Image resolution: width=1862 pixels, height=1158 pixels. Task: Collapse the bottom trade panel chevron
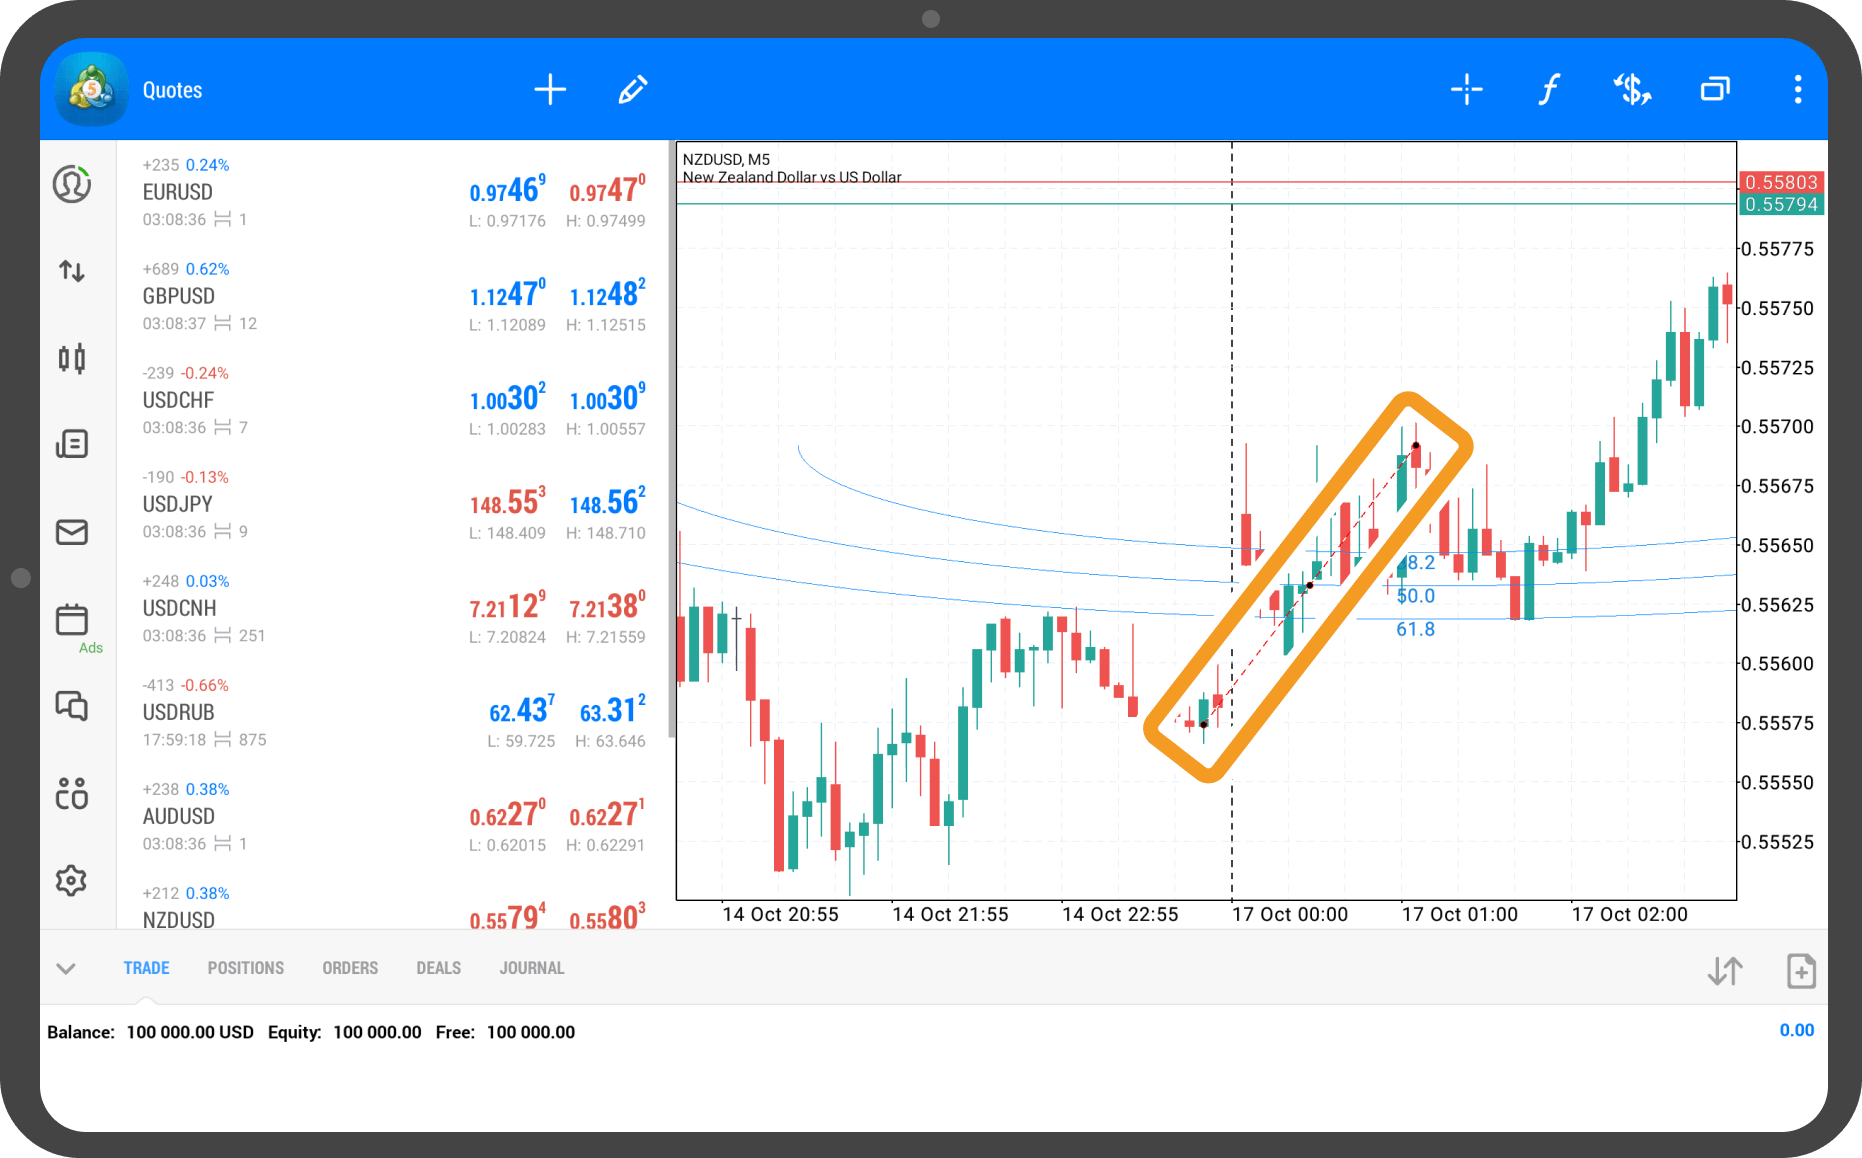pyautogui.click(x=66, y=968)
